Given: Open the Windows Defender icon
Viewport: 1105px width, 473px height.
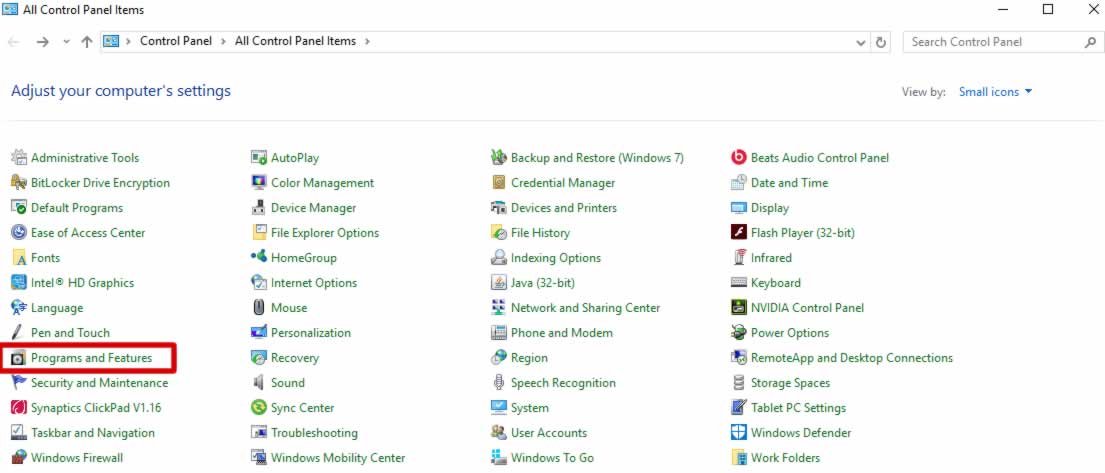Looking at the screenshot, I should [739, 433].
